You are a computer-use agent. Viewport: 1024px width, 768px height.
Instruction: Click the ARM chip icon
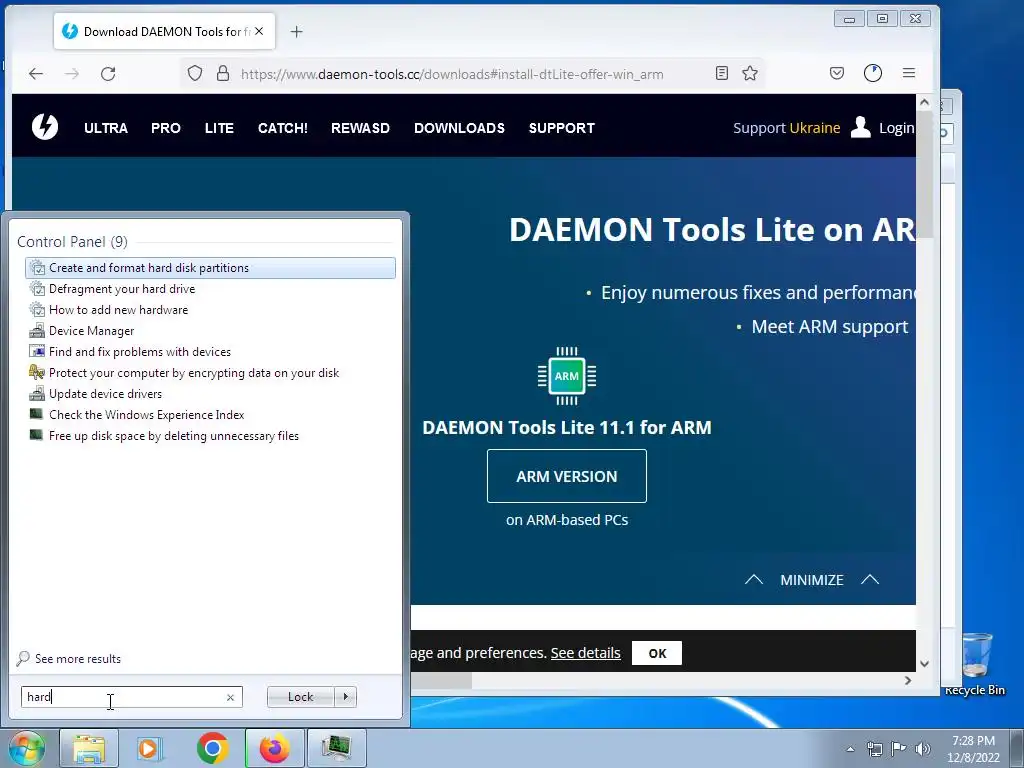coord(567,376)
